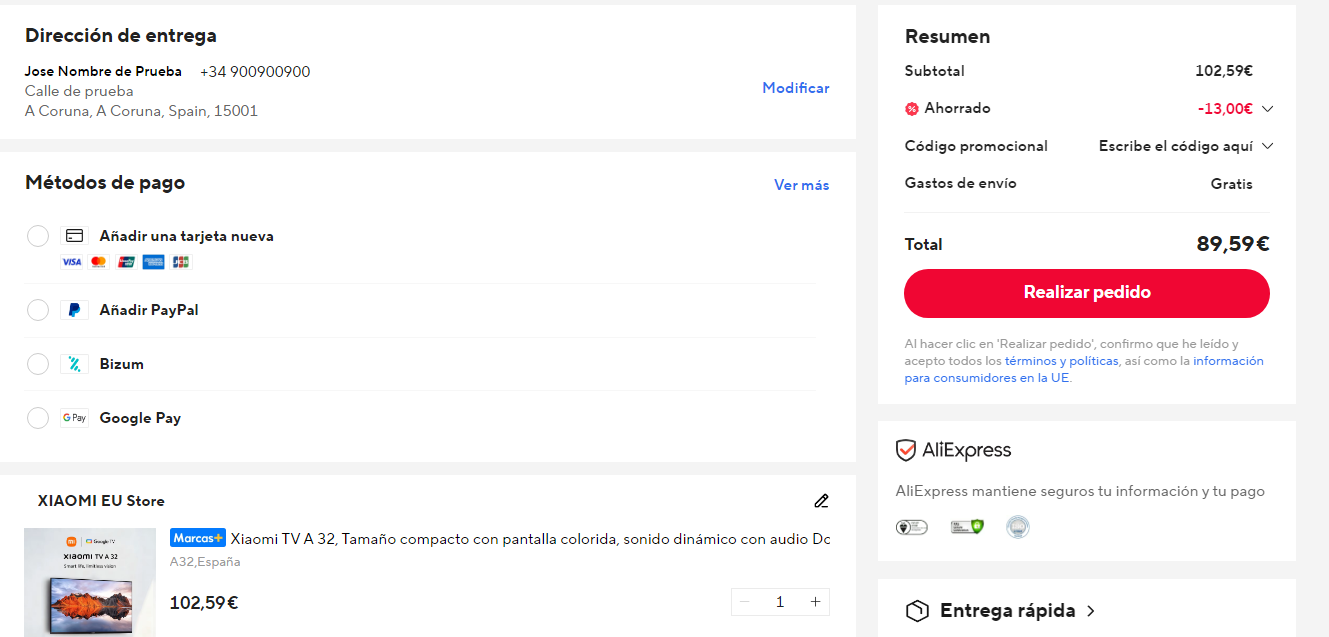The height and width of the screenshot is (637, 1329).
Task: Click the first security certification badge
Action: (912, 526)
